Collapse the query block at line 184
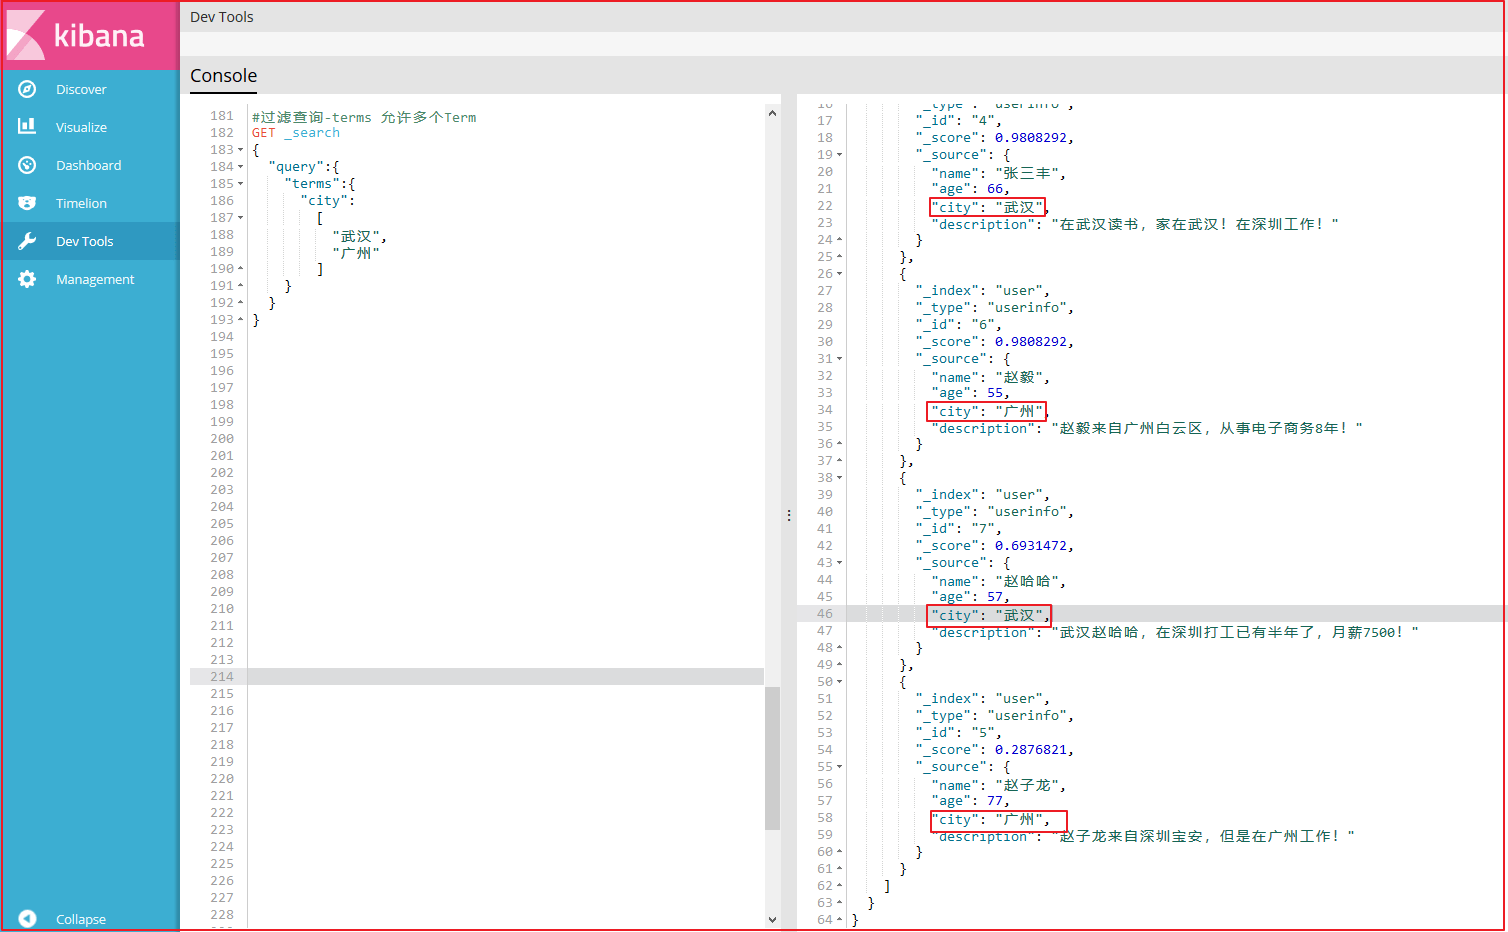The height and width of the screenshot is (932, 1508). pyautogui.click(x=241, y=167)
